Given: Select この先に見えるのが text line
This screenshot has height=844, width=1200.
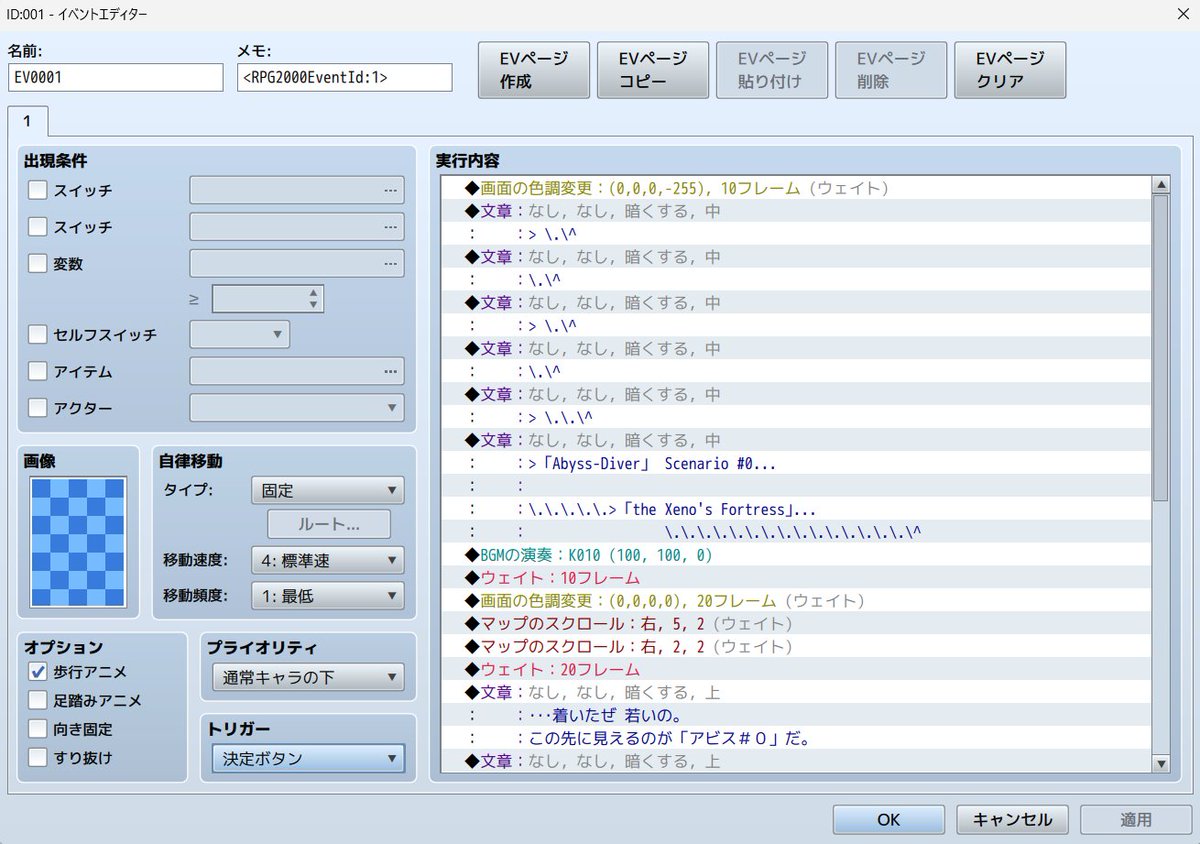Looking at the screenshot, I should click(x=796, y=739).
